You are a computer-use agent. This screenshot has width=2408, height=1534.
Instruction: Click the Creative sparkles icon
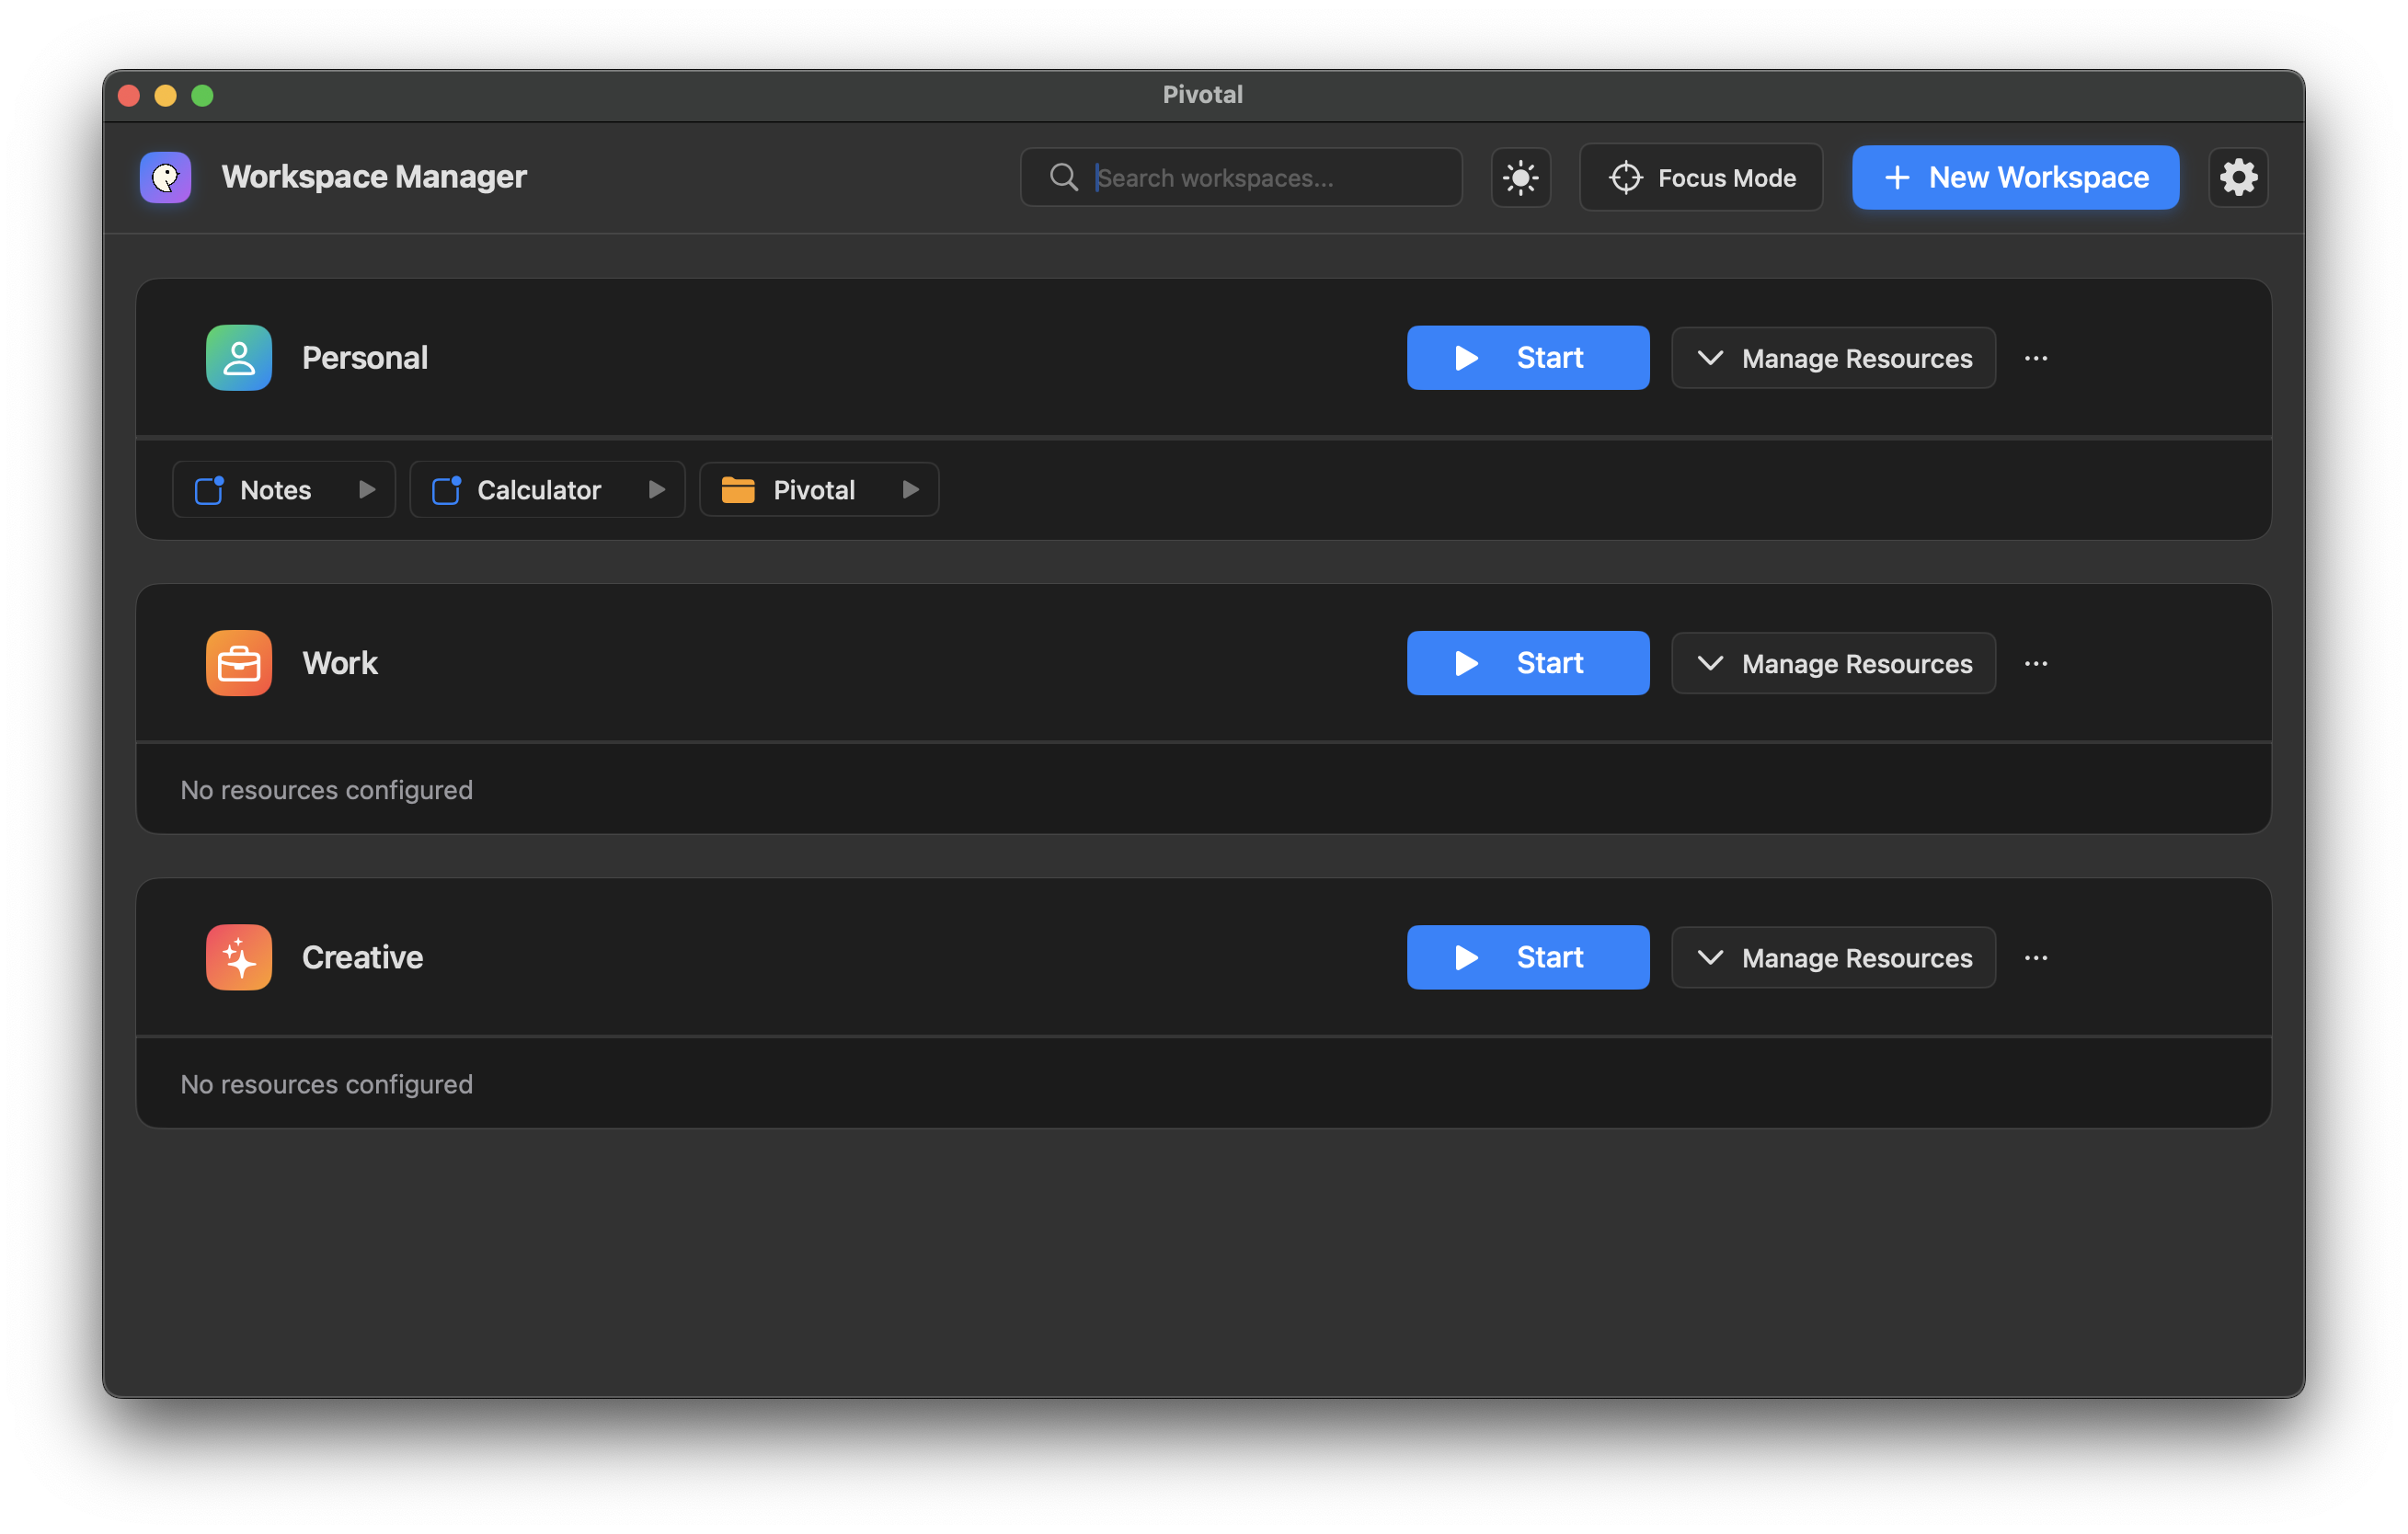click(x=239, y=957)
